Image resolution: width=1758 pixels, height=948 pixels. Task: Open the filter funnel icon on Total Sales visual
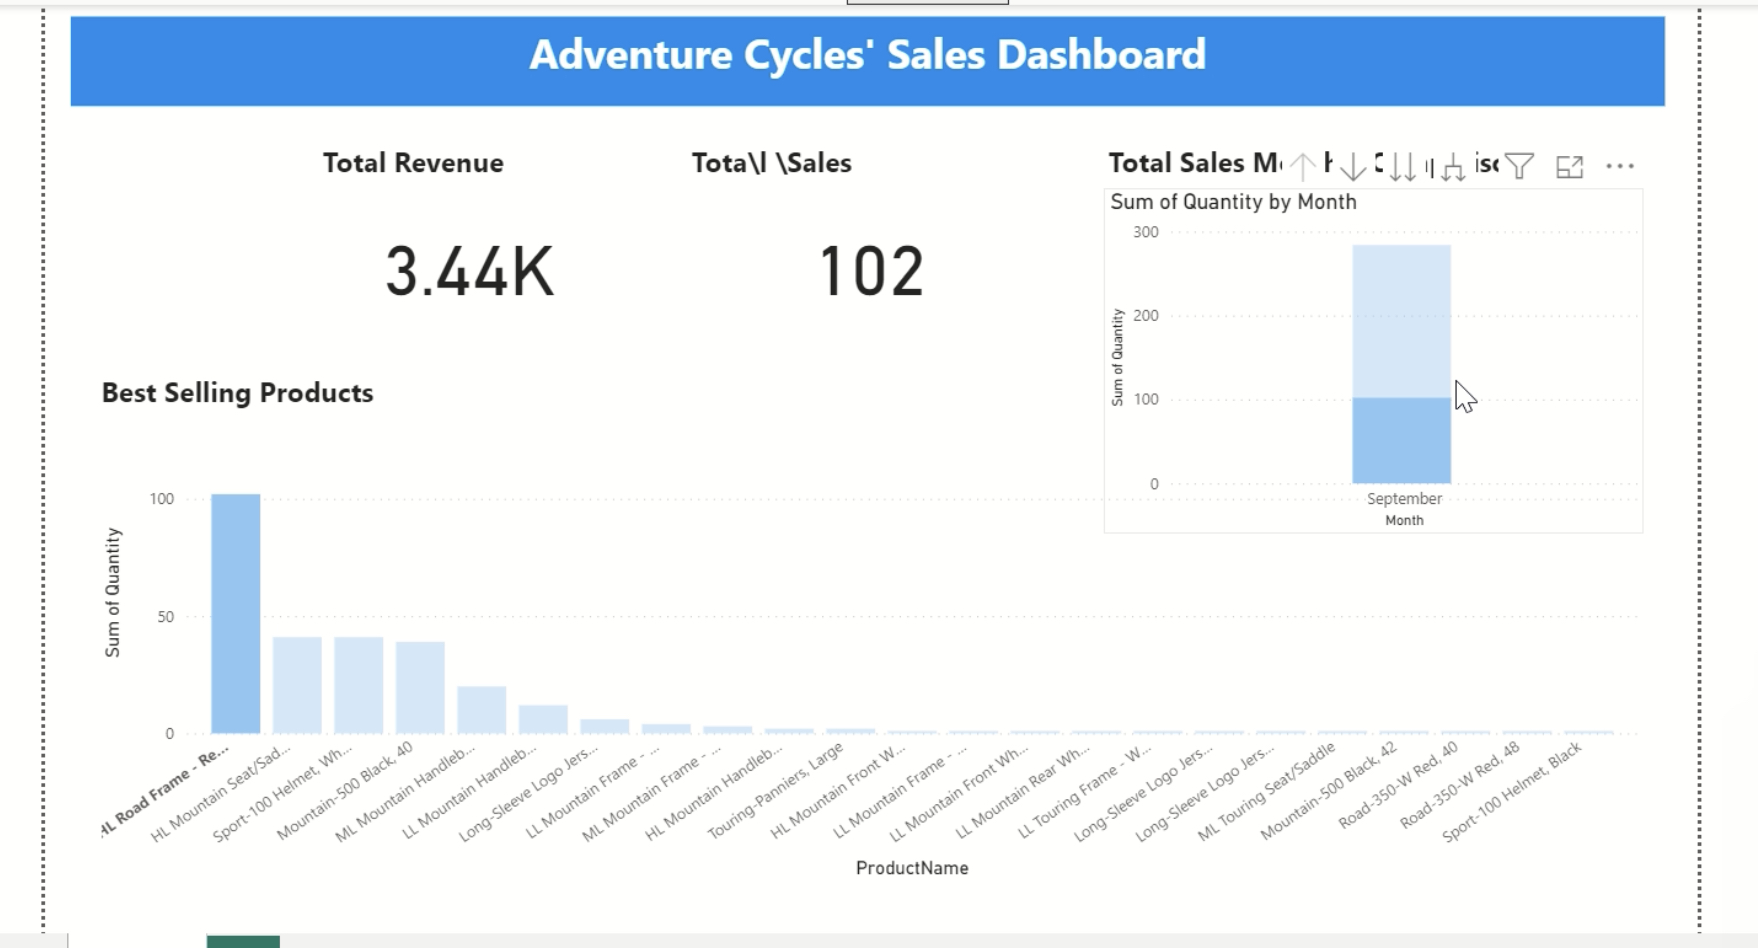click(1521, 165)
